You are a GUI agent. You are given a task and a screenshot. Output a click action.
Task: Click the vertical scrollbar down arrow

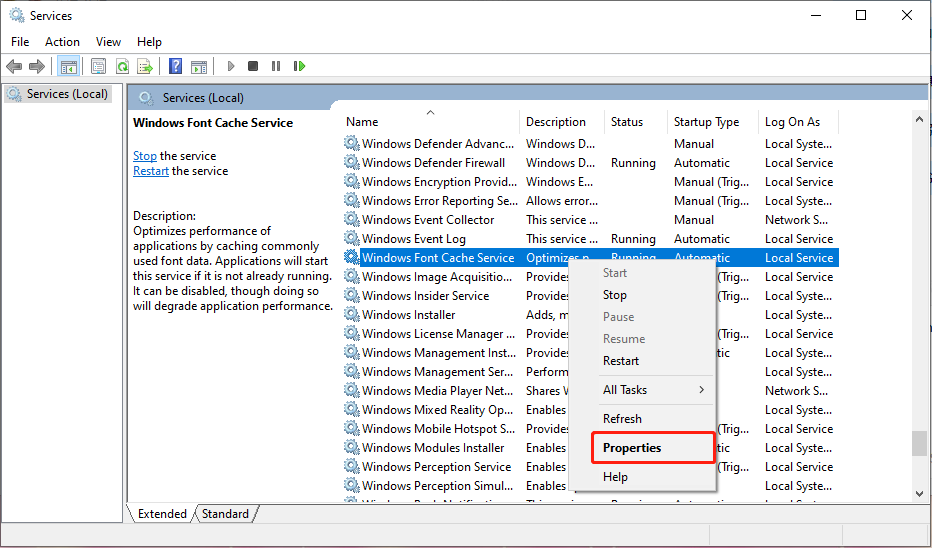tap(919, 493)
